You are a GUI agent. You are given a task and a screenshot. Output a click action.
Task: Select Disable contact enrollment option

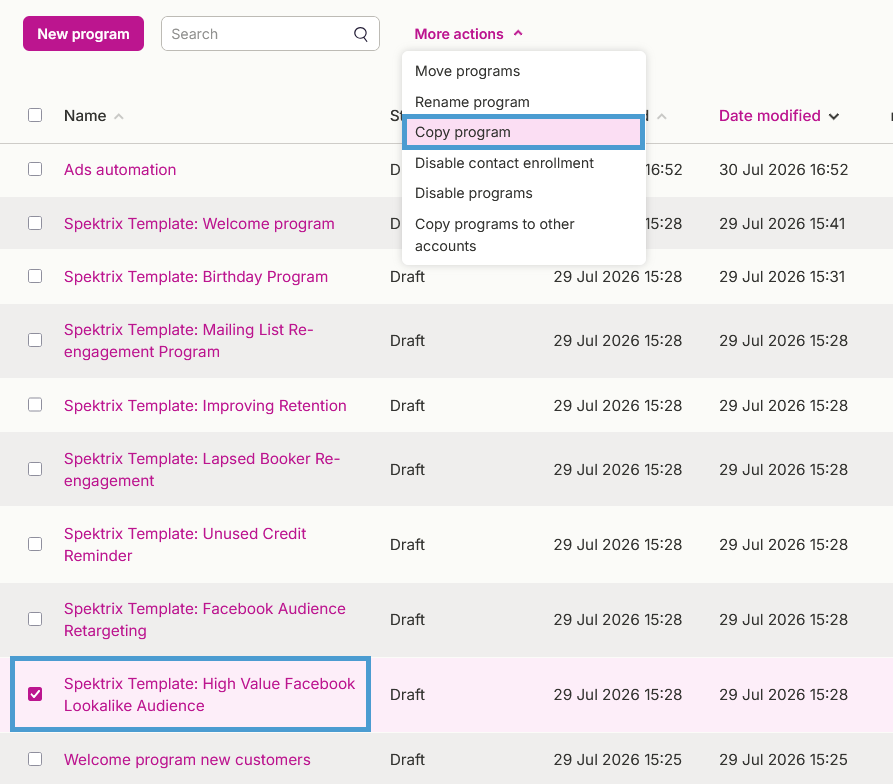(x=524, y=163)
